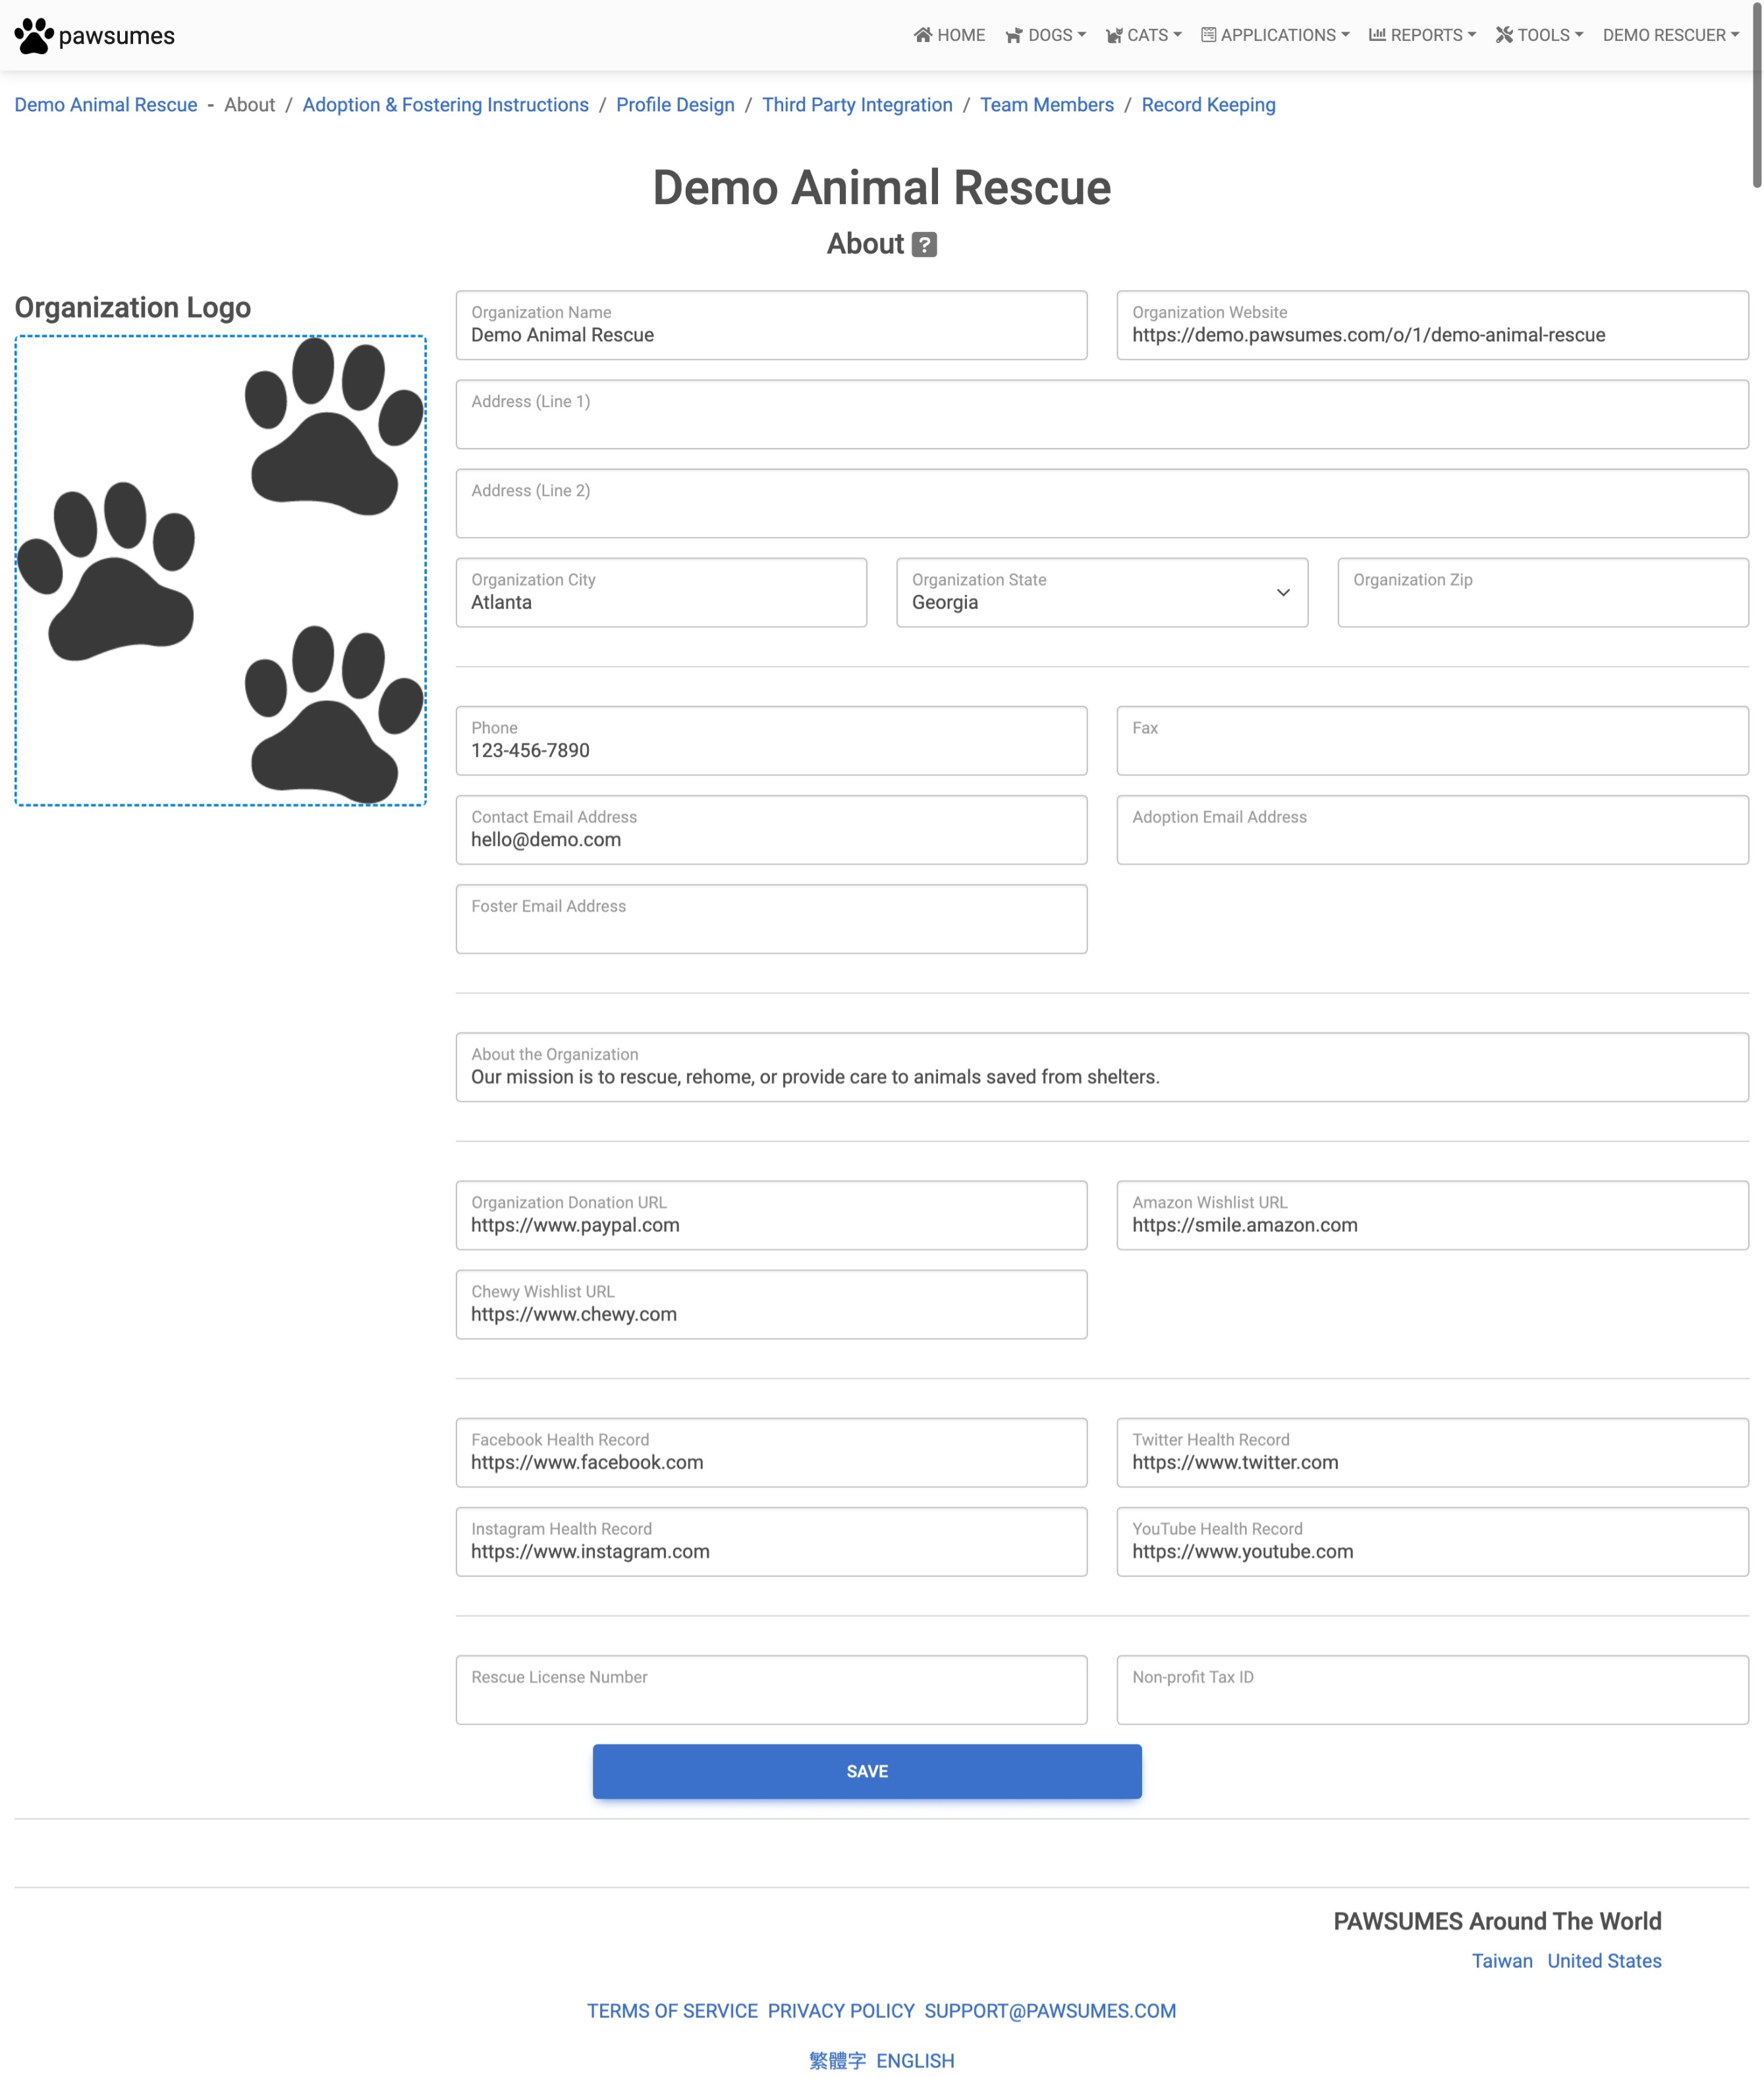
Task: Click the Third Party Integration link
Action: [856, 105]
